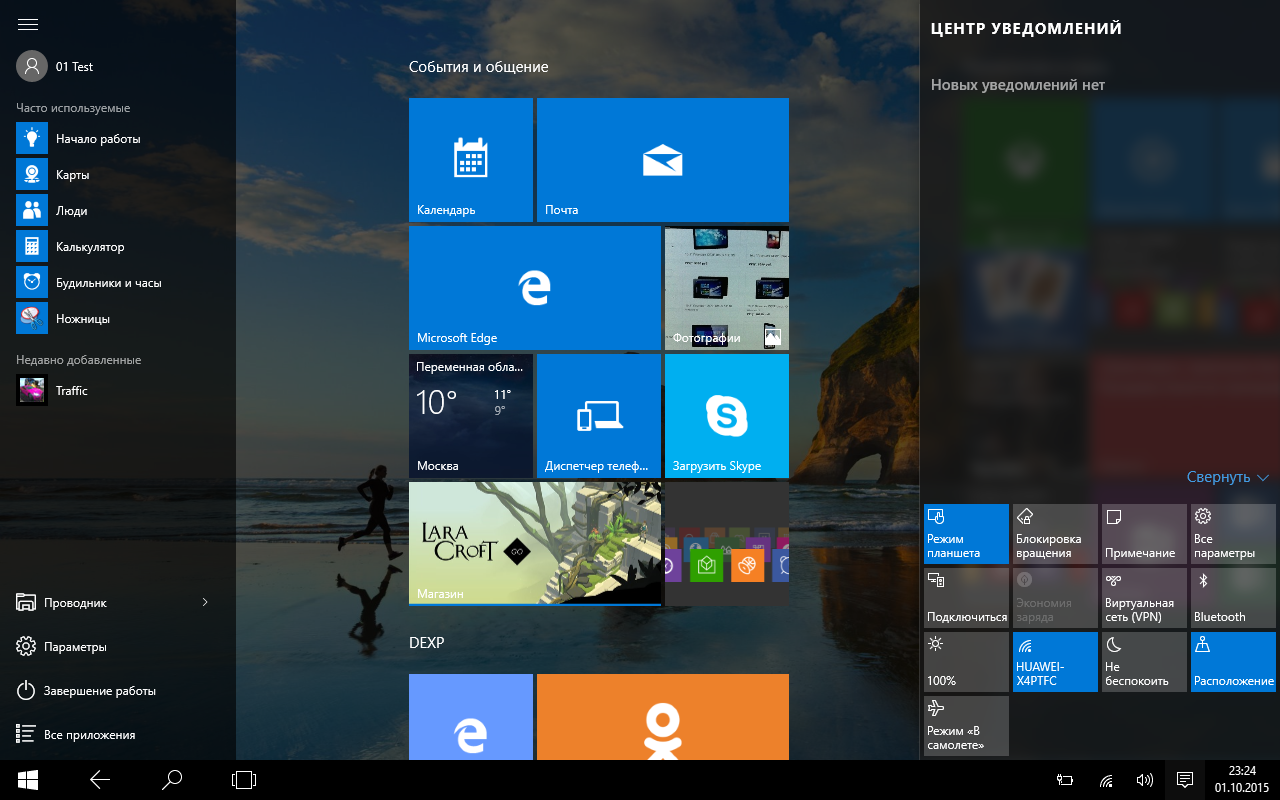Toggle Блокировка вращения rotation lock
1280x800 pixels.
pyautogui.click(x=1055, y=534)
